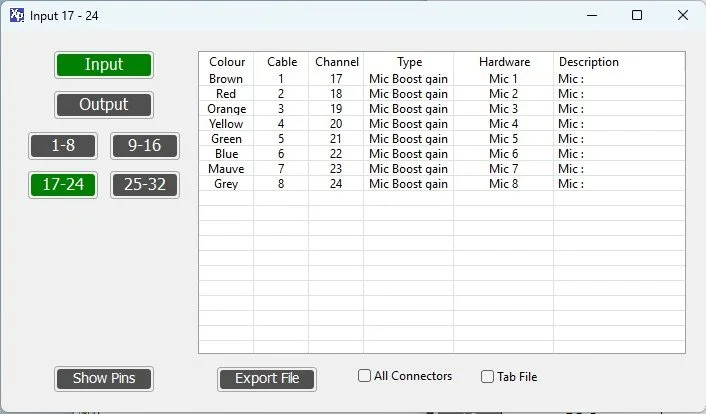Click the Colour column header

(x=227, y=62)
